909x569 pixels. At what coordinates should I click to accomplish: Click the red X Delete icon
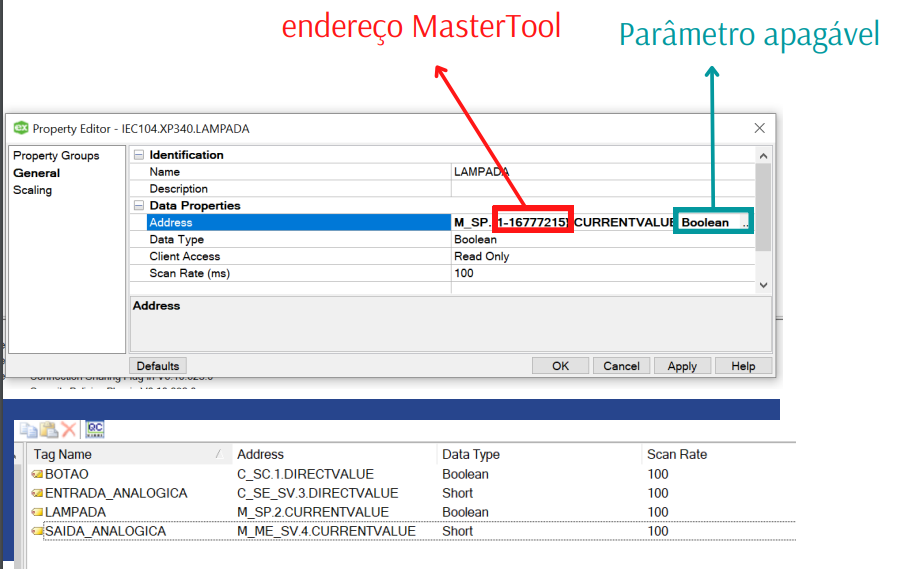(68, 429)
